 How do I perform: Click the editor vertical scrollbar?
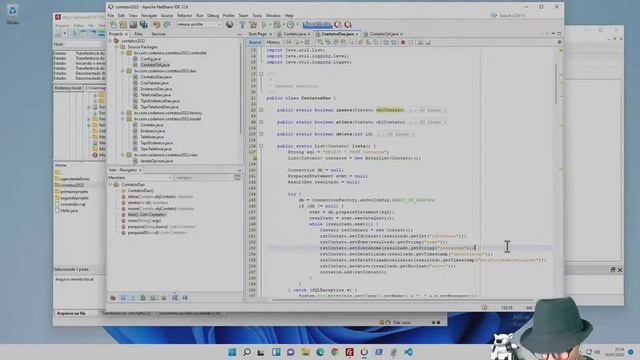point(556,84)
